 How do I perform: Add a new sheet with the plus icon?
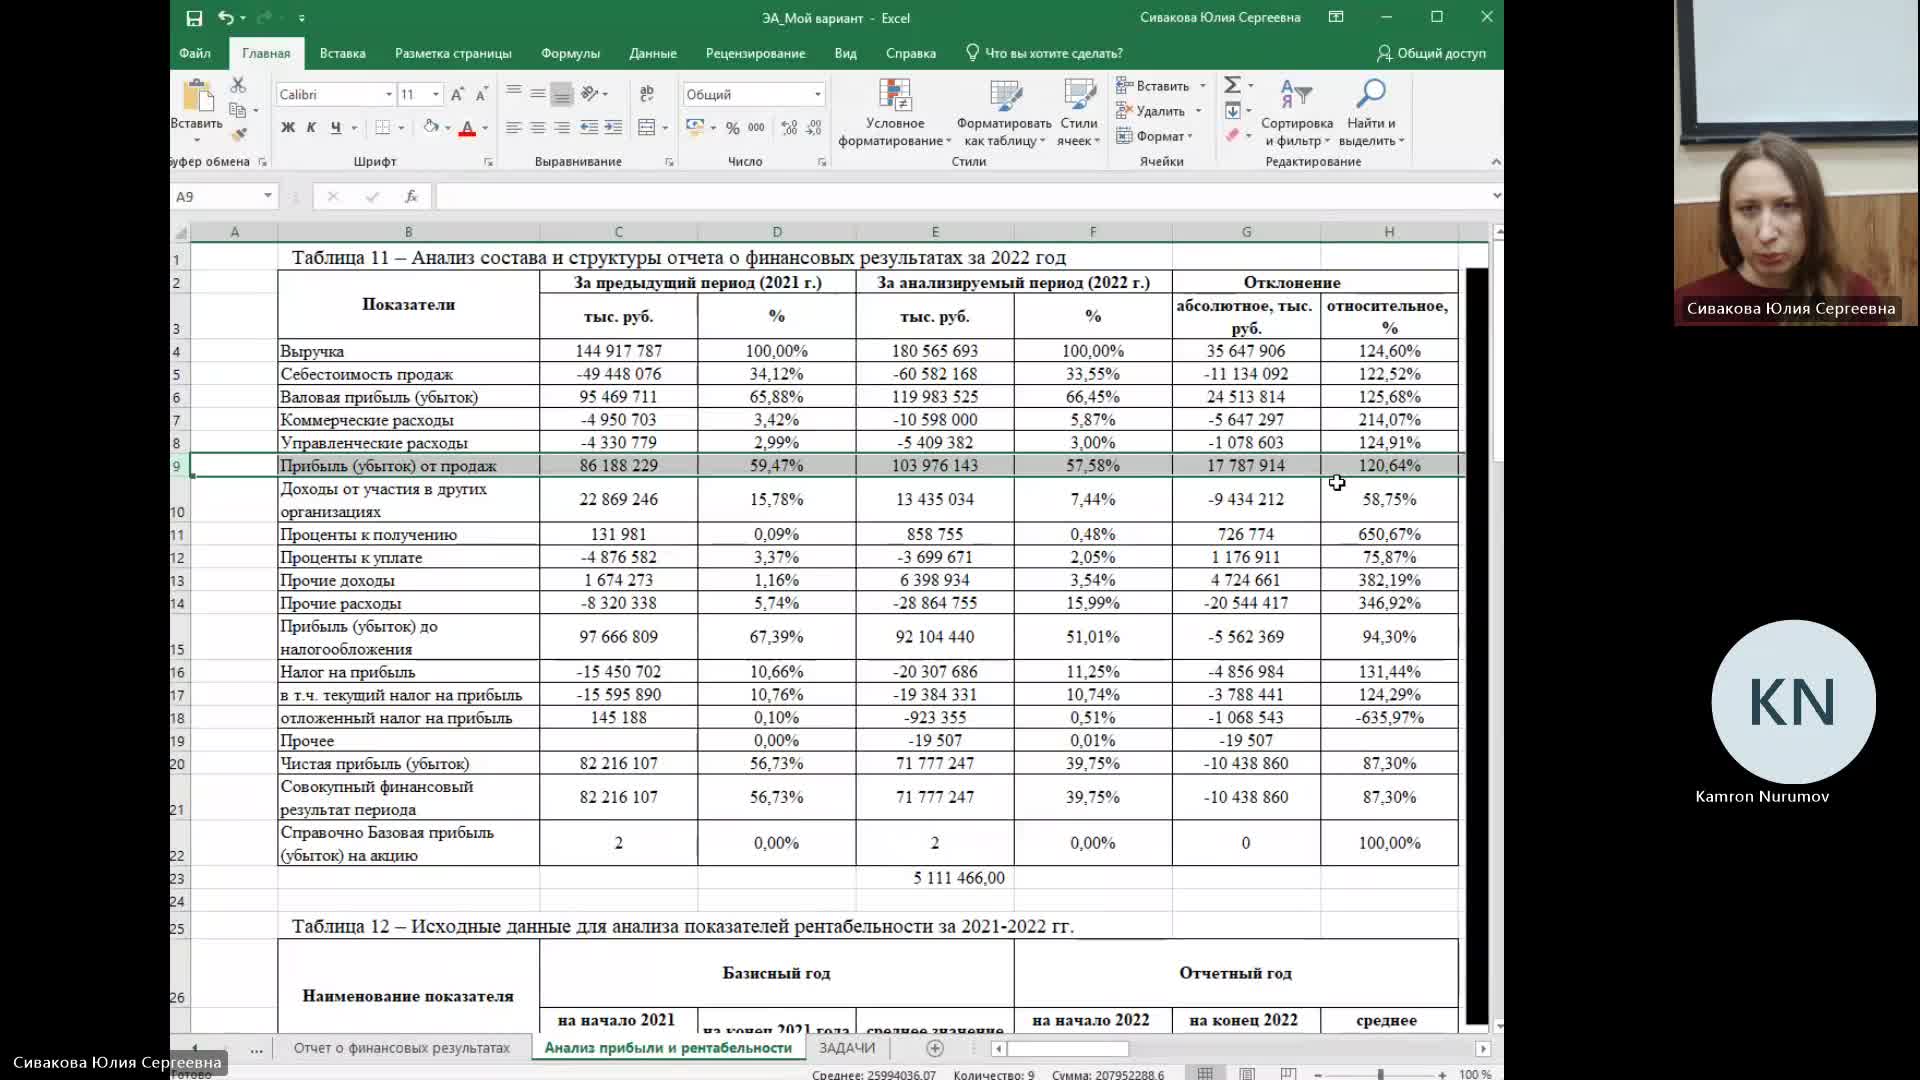[x=935, y=1048]
